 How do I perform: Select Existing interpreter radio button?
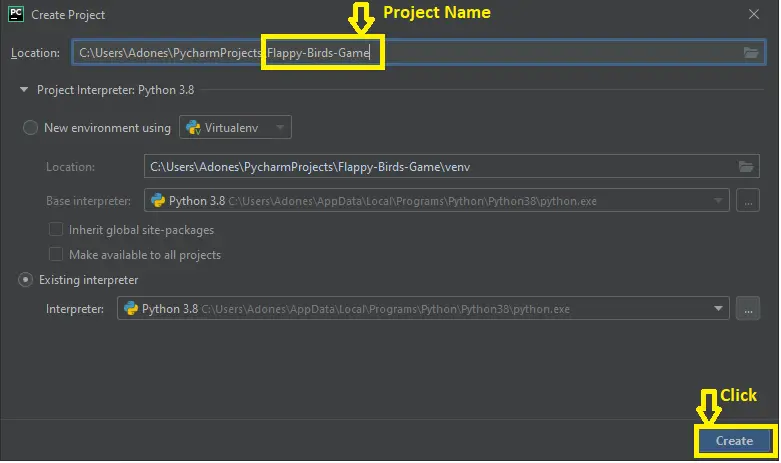25,279
